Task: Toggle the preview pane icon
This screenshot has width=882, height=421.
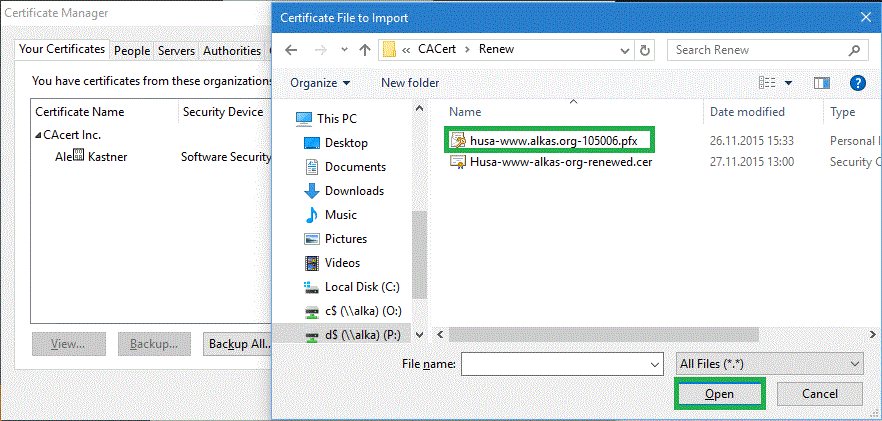Action: [x=822, y=83]
